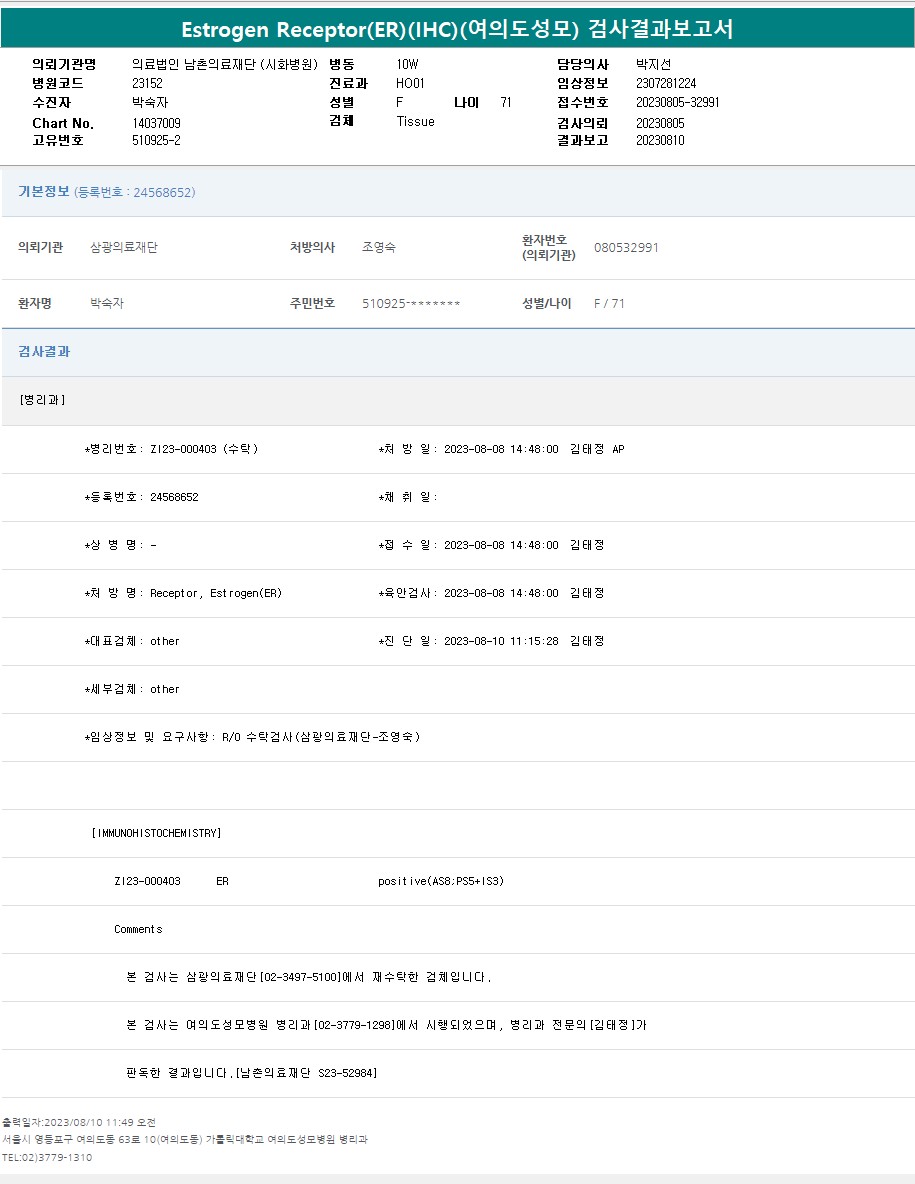This screenshot has height=1184, width=915.
Task: Click the 담당의사 name 박지선
Action: pos(653,64)
